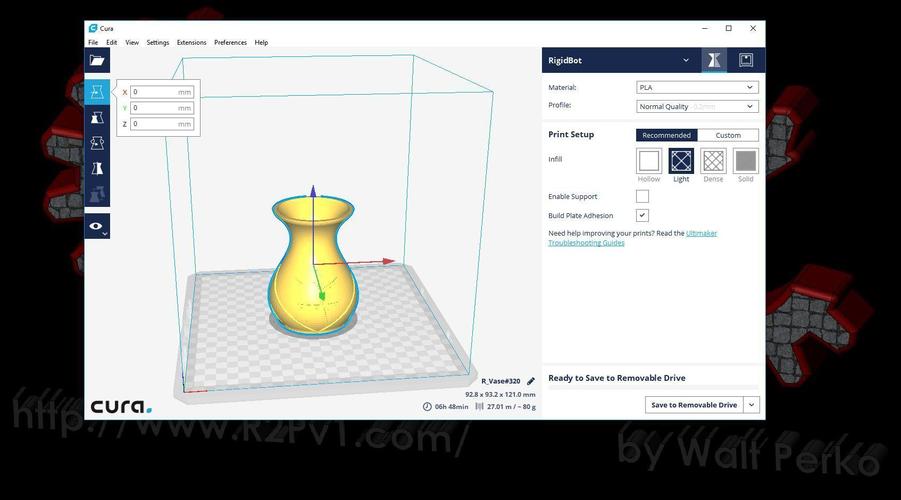Minimize the Cura window
The height and width of the screenshot is (500, 901).
[x=705, y=28]
